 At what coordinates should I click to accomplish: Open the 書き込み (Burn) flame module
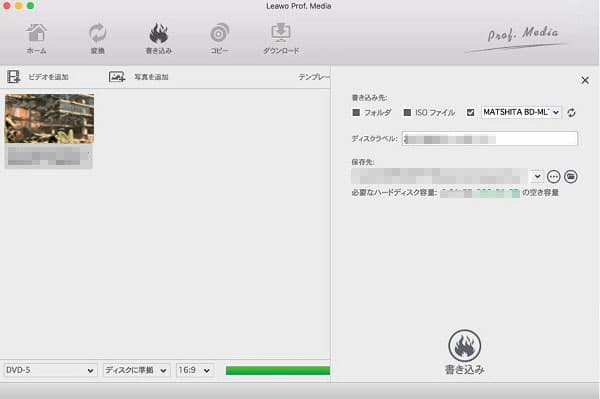(x=159, y=39)
